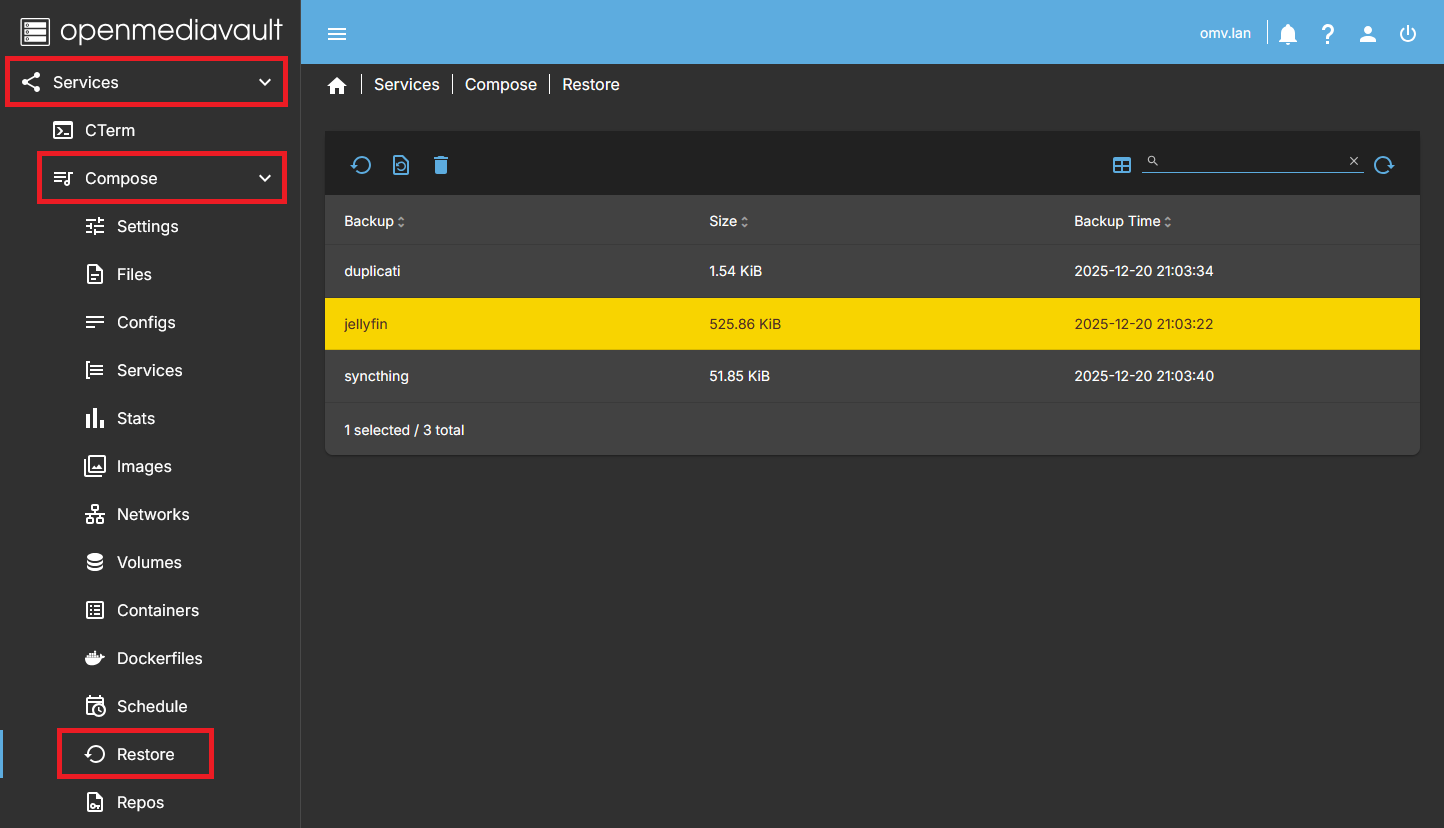1444x828 pixels.
Task: Delete the selected backup with trash icon
Action: [x=441, y=165]
